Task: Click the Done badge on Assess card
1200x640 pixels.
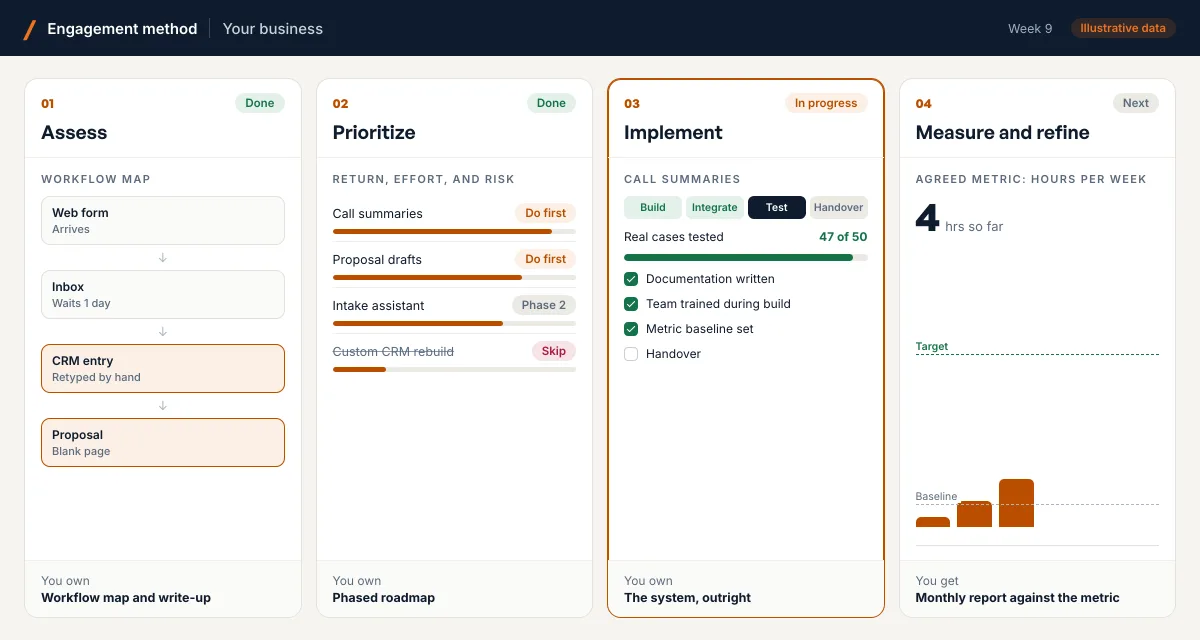Action: pos(260,103)
